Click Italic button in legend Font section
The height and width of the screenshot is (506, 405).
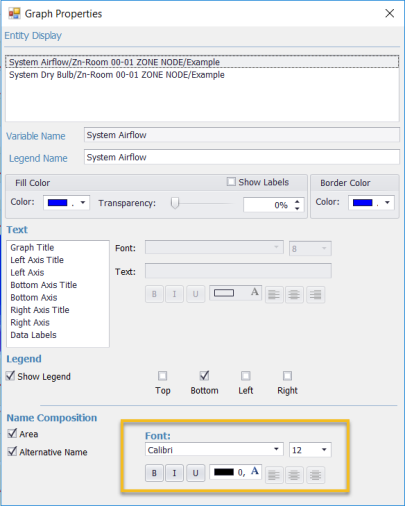click(174, 473)
